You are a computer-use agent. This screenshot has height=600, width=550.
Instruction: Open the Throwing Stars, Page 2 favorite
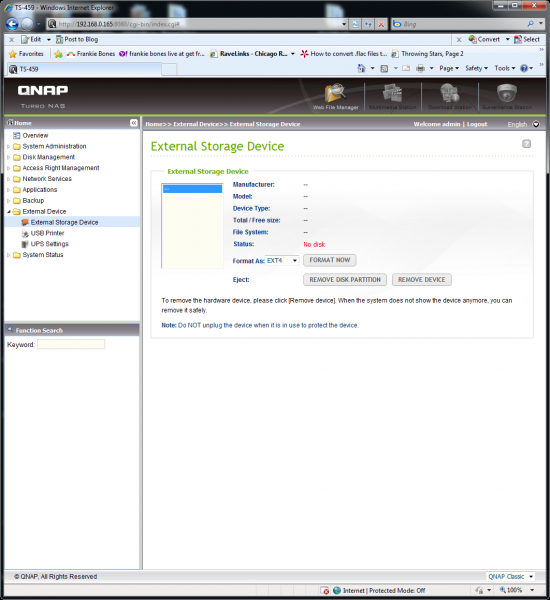(x=428, y=54)
